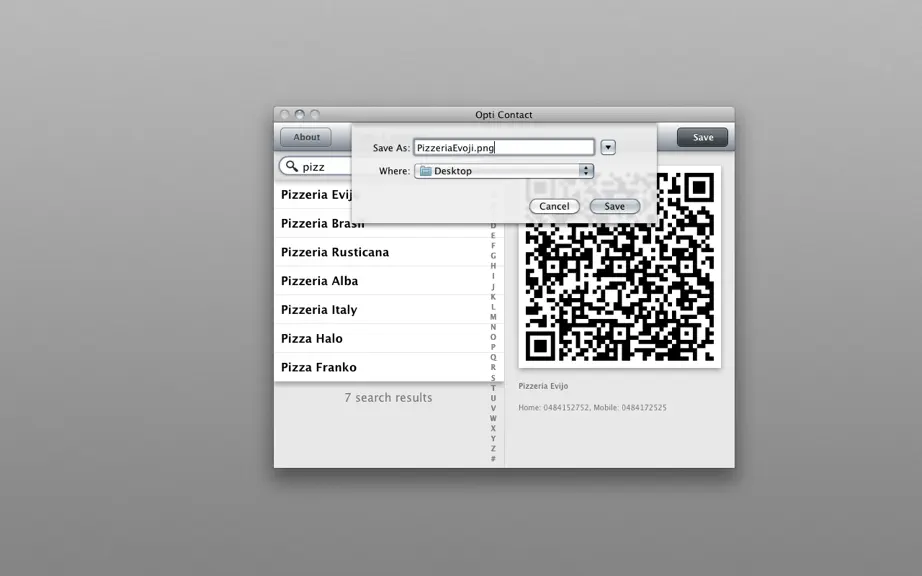Jump to # in alphabet index
Image resolution: width=922 pixels, height=576 pixels.
pyautogui.click(x=493, y=458)
